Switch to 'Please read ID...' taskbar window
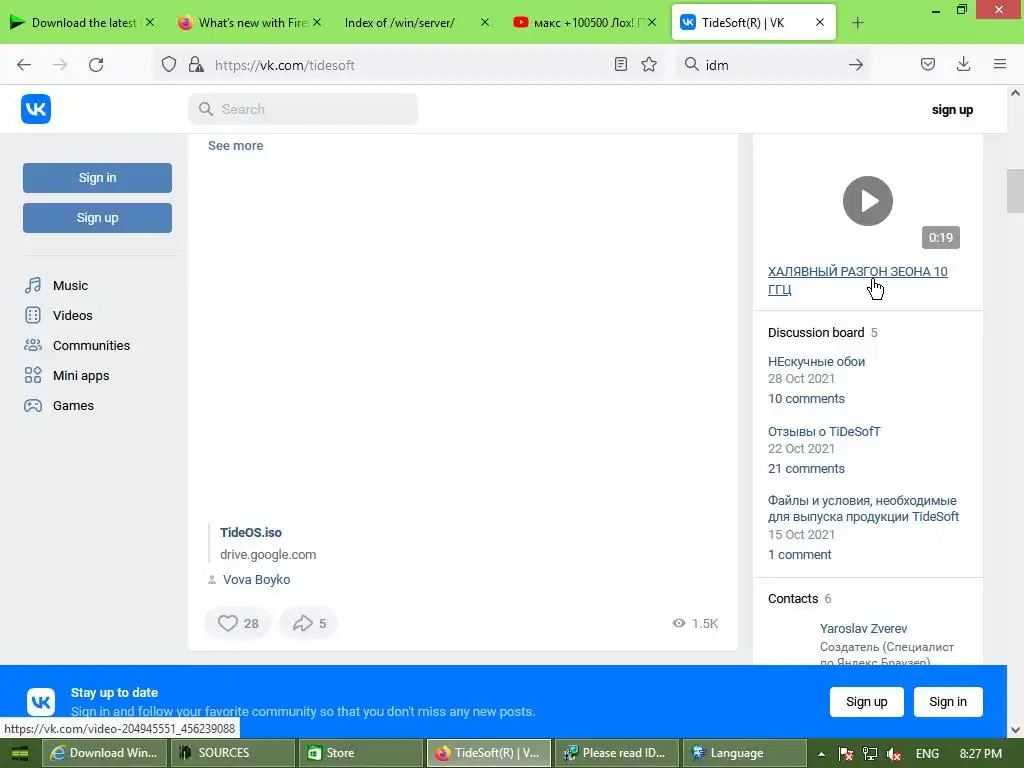The width and height of the screenshot is (1024, 768). point(616,753)
